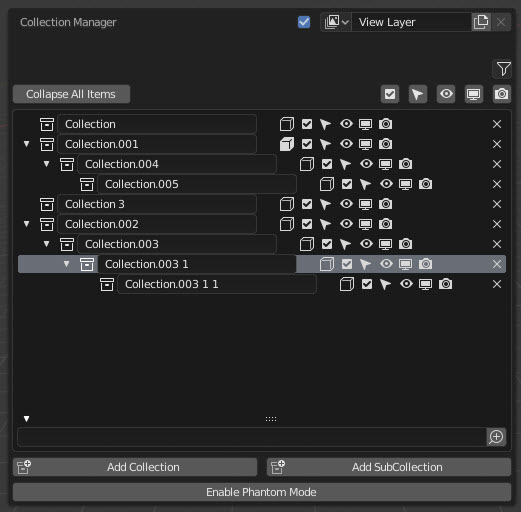Click the selectable arrow icon for Collection.002
521x512 pixels.
(325, 224)
